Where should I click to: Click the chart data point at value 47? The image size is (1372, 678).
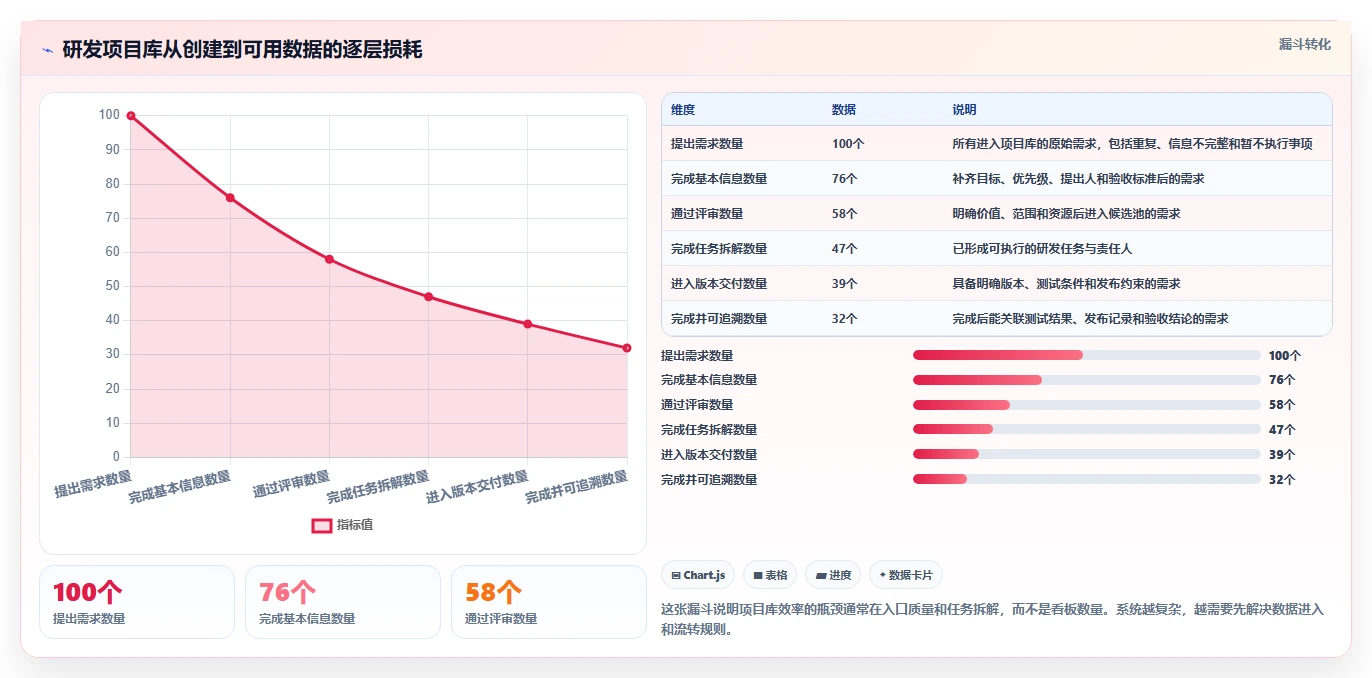tap(428, 297)
